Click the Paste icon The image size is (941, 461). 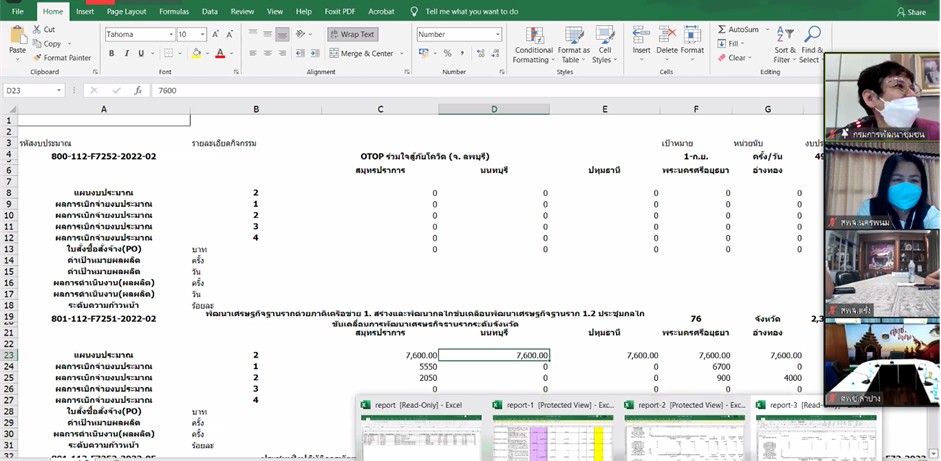click(17, 35)
